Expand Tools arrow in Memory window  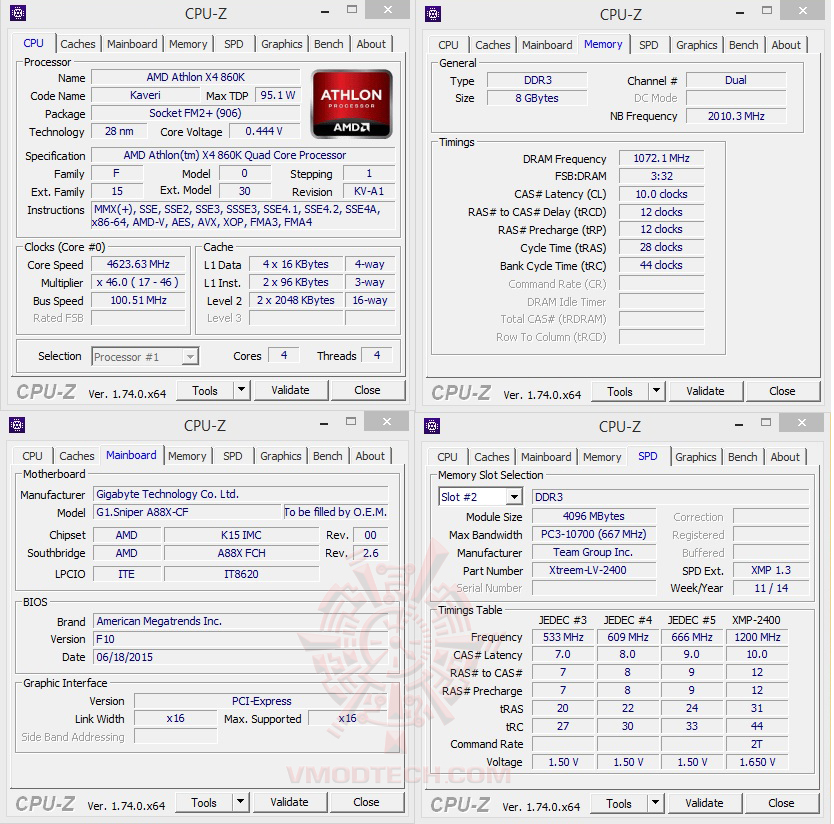[656, 391]
